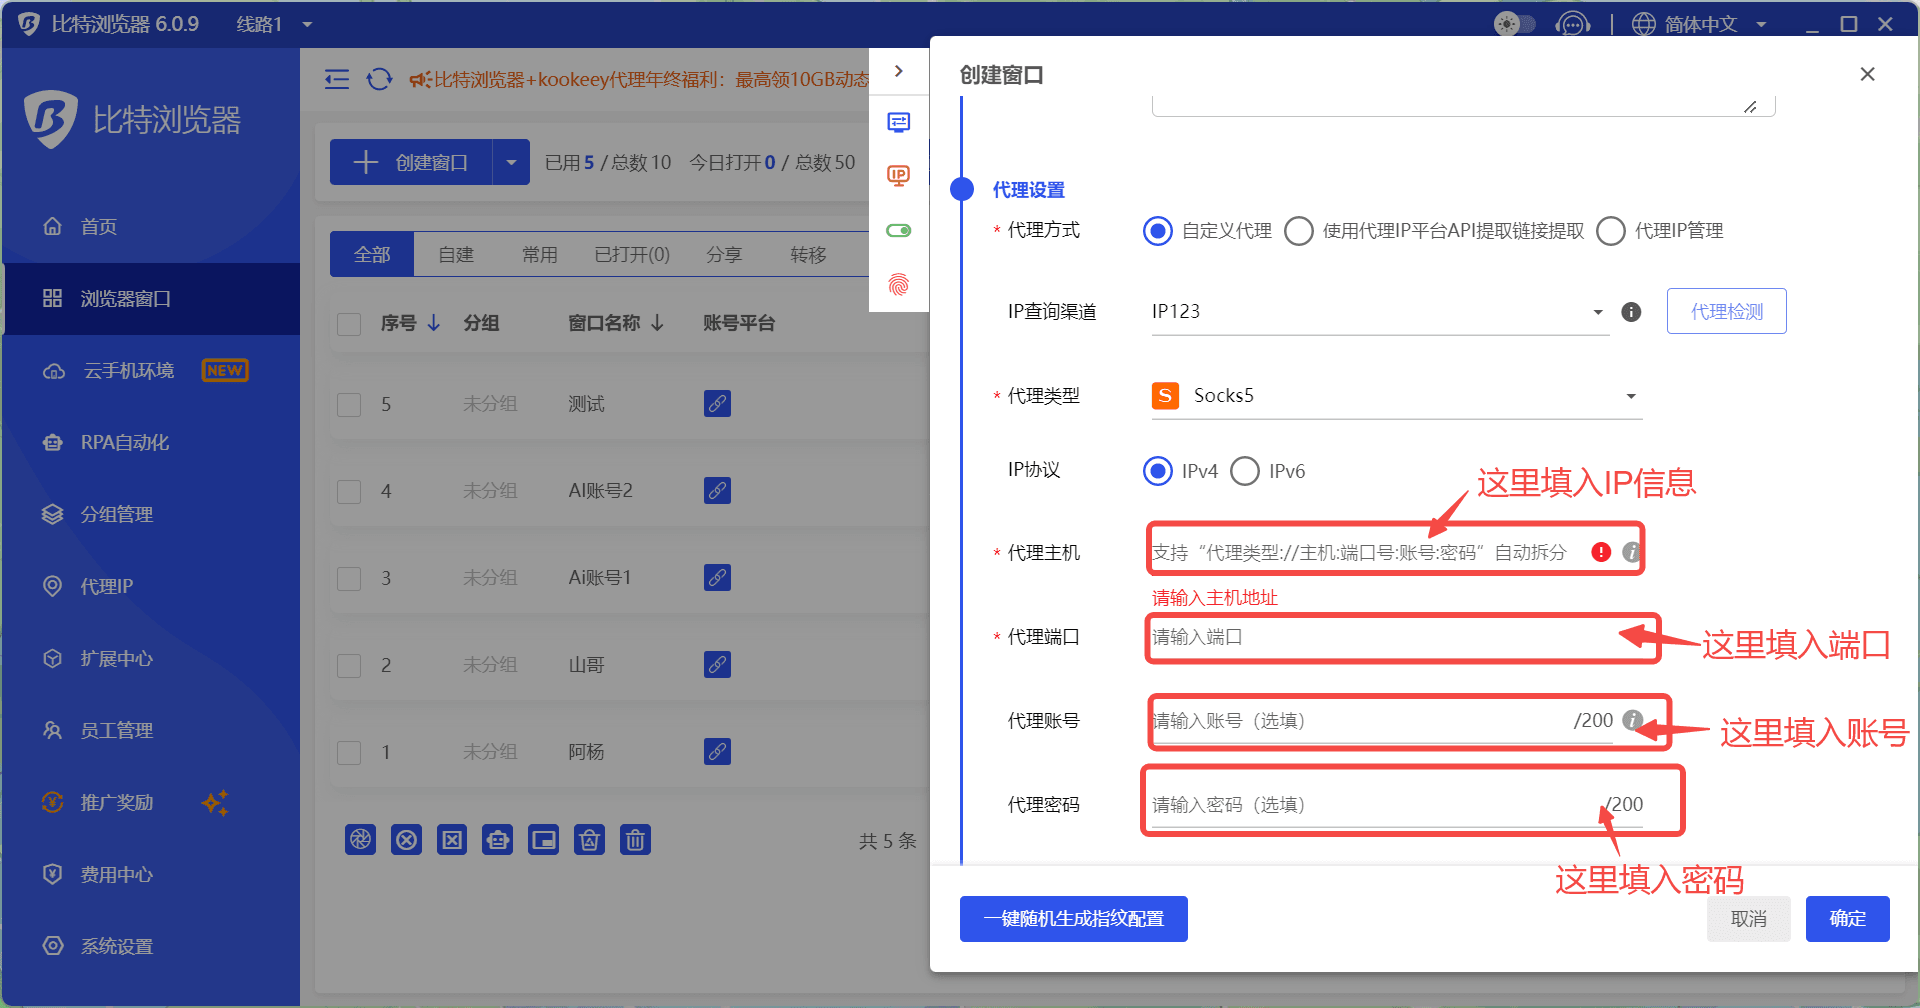Image resolution: width=1920 pixels, height=1008 pixels.
Task: Switch to the 常用 tab
Action: click(540, 254)
